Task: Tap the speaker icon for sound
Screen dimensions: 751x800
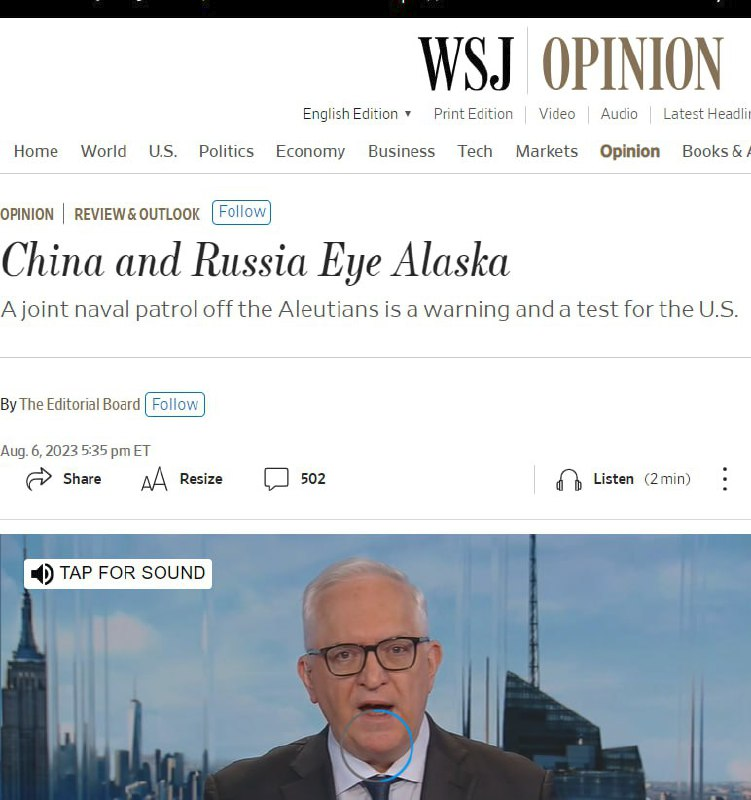Action: point(42,574)
